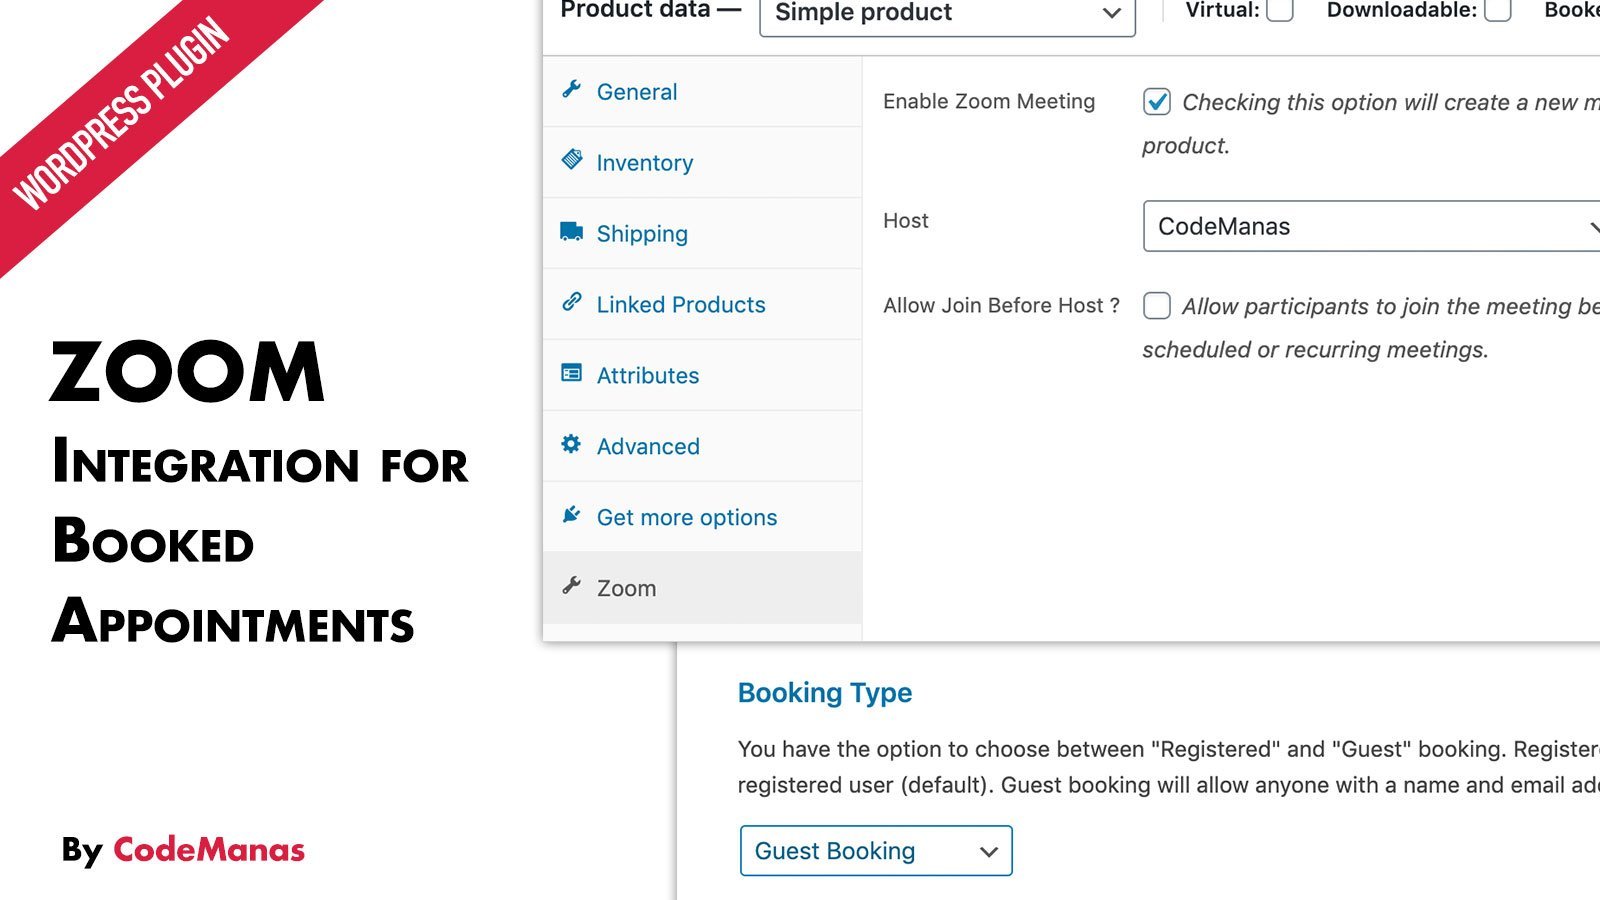This screenshot has width=1600, height=900.
Task: Open the Simple product type dropdown
Action: [947, 14]
